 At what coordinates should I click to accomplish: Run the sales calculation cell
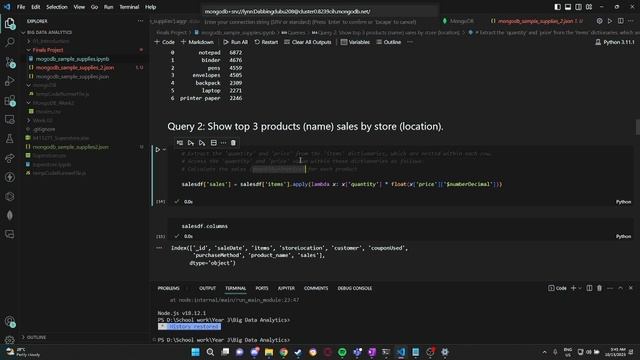(x=158, y=149)
